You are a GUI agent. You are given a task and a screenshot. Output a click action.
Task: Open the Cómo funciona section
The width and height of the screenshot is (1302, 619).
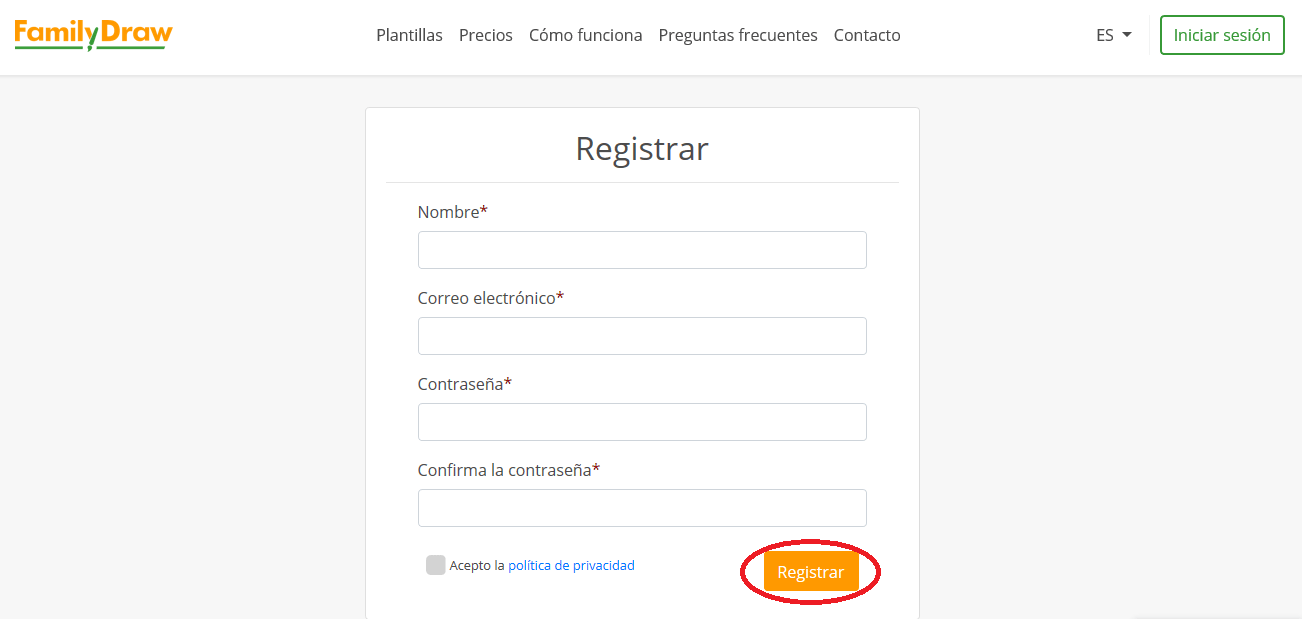[585, 35]
